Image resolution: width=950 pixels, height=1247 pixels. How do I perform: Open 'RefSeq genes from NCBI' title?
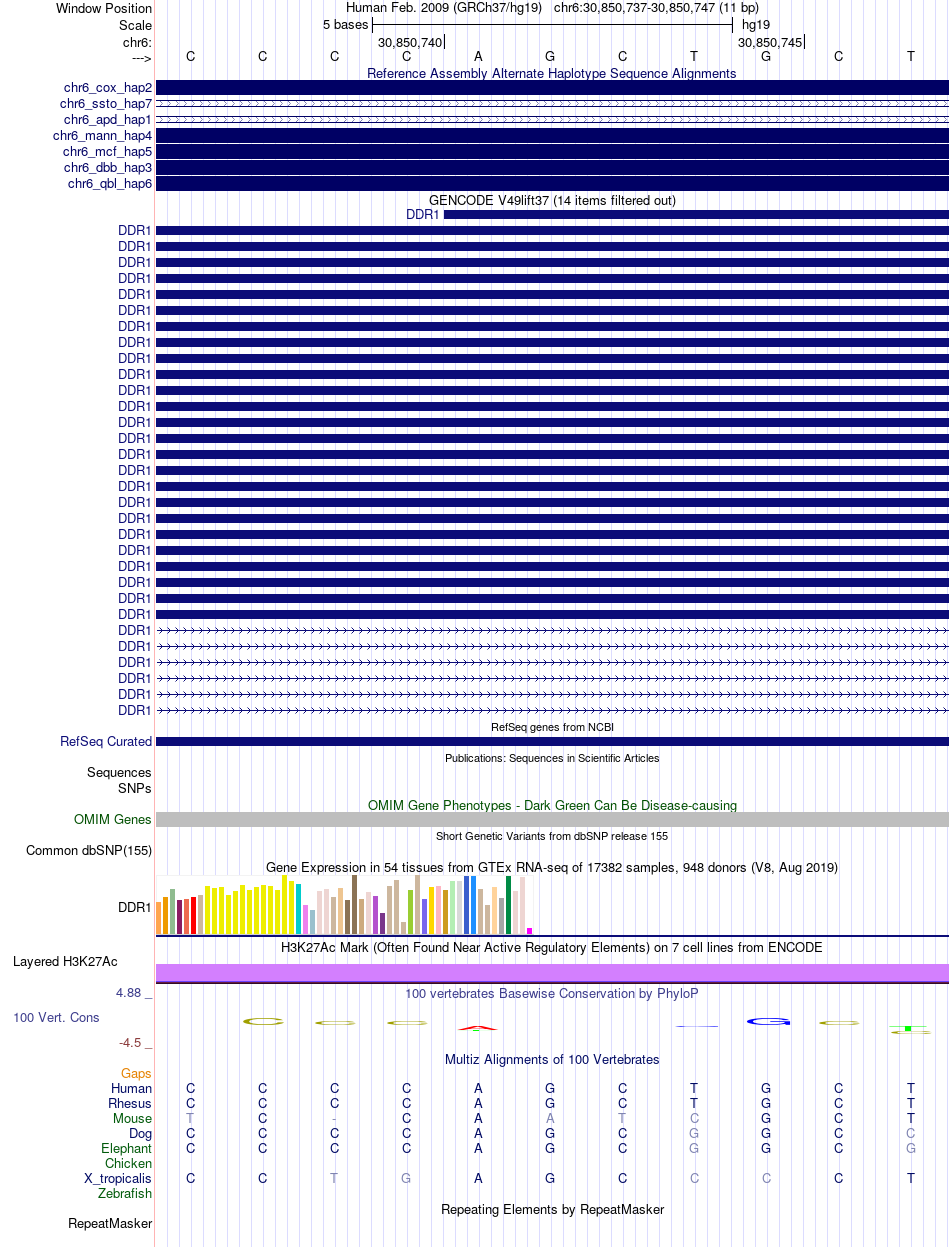pyautogui.click(x=552, y=727)
